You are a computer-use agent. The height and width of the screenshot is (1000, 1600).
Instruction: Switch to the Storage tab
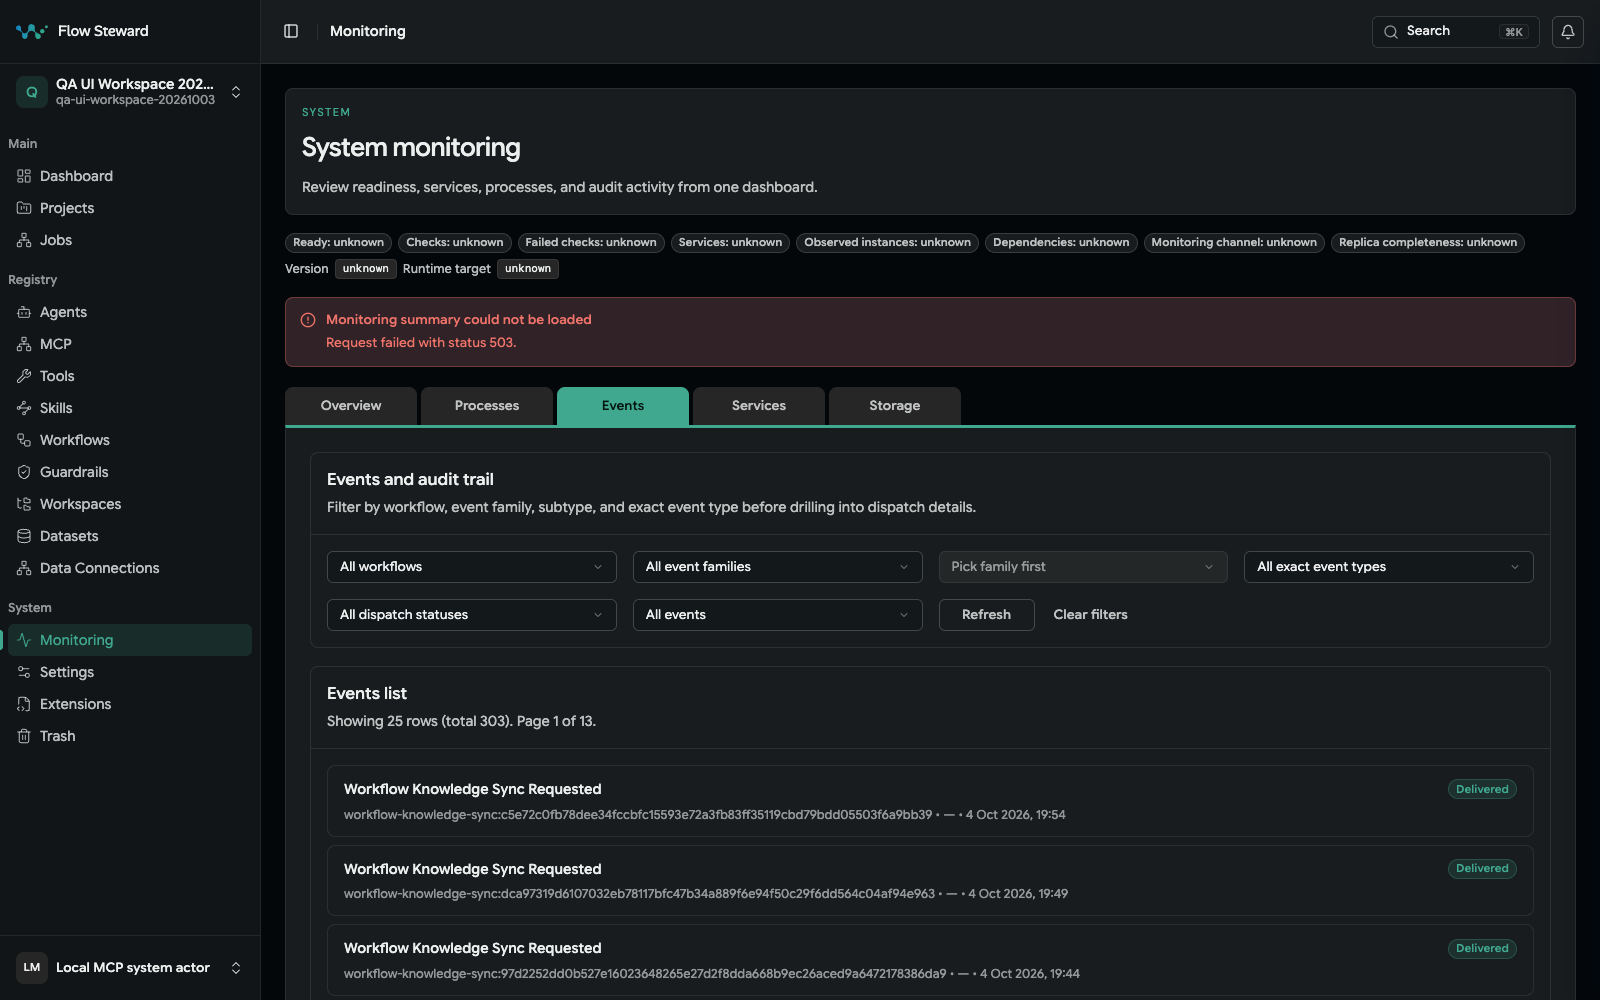895,406
